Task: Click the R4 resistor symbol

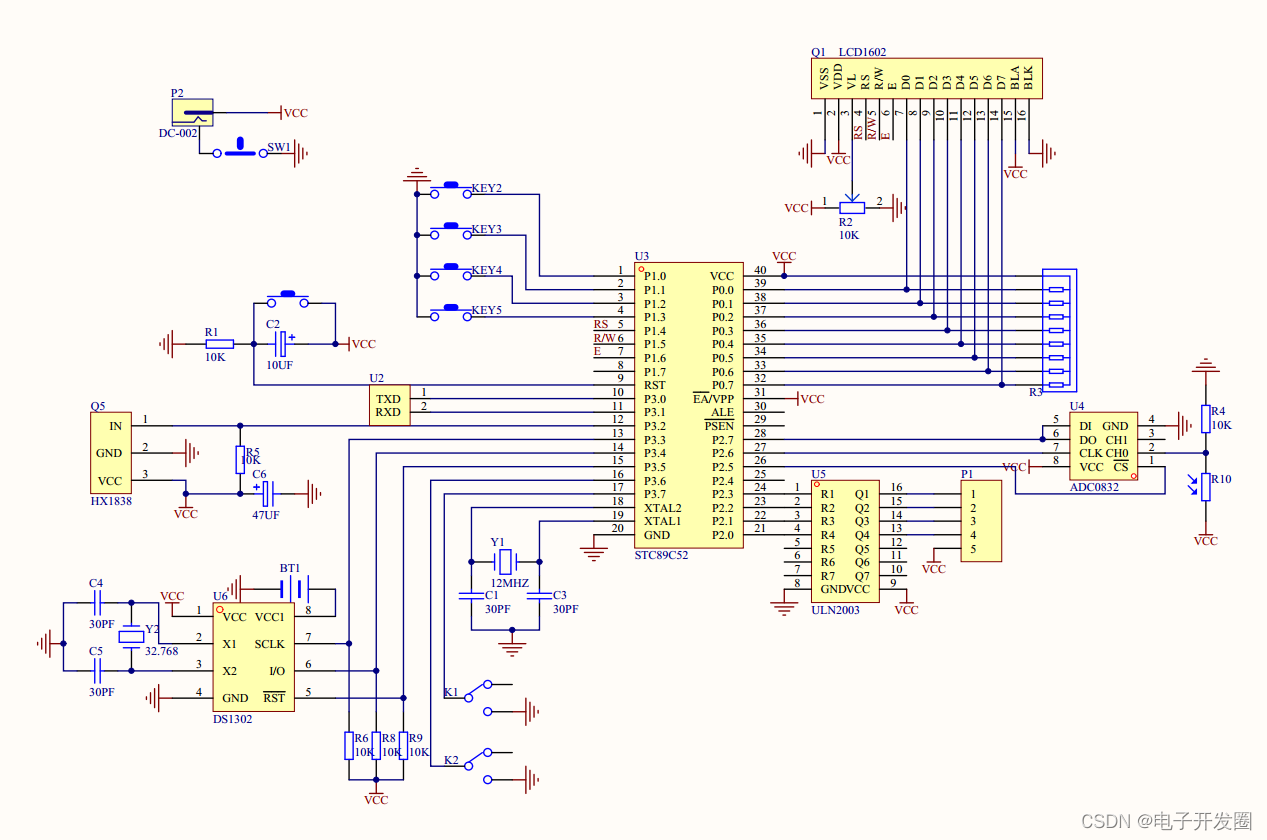Action: click(x=1206, y=418)
